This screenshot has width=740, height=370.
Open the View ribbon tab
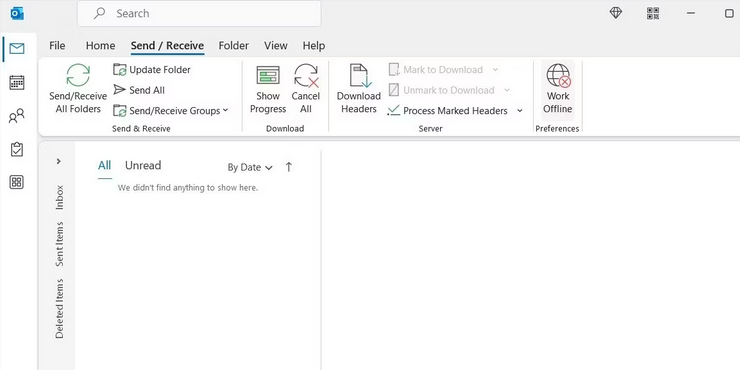(276, 46)
